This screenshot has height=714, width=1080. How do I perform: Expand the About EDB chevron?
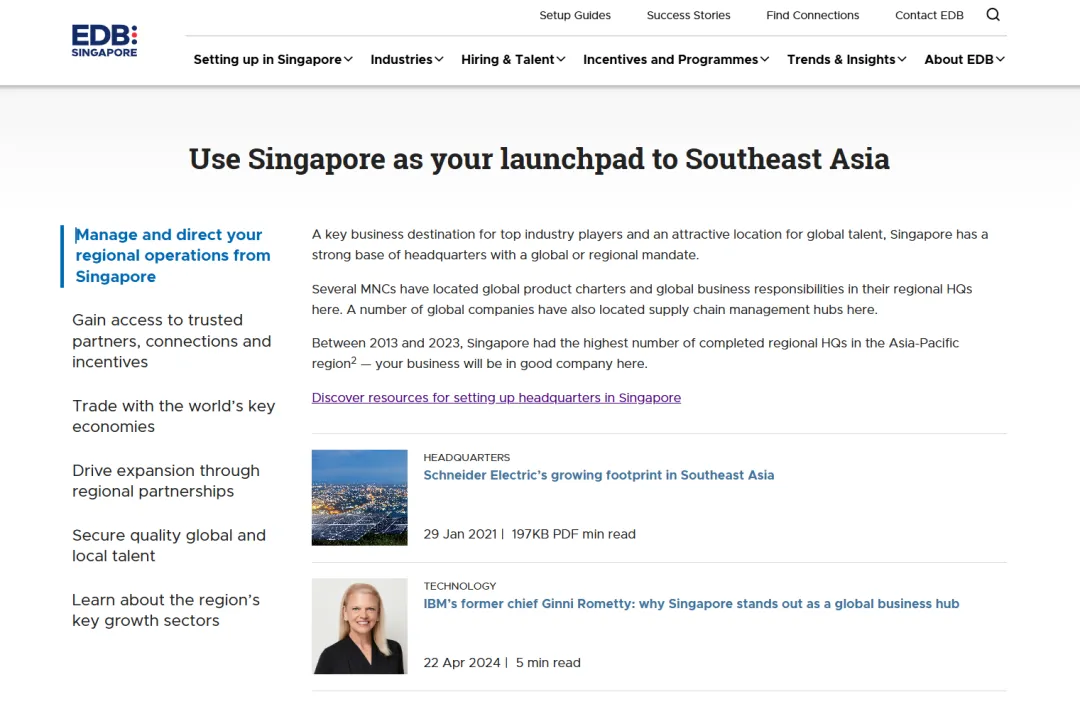point(1000,59)
